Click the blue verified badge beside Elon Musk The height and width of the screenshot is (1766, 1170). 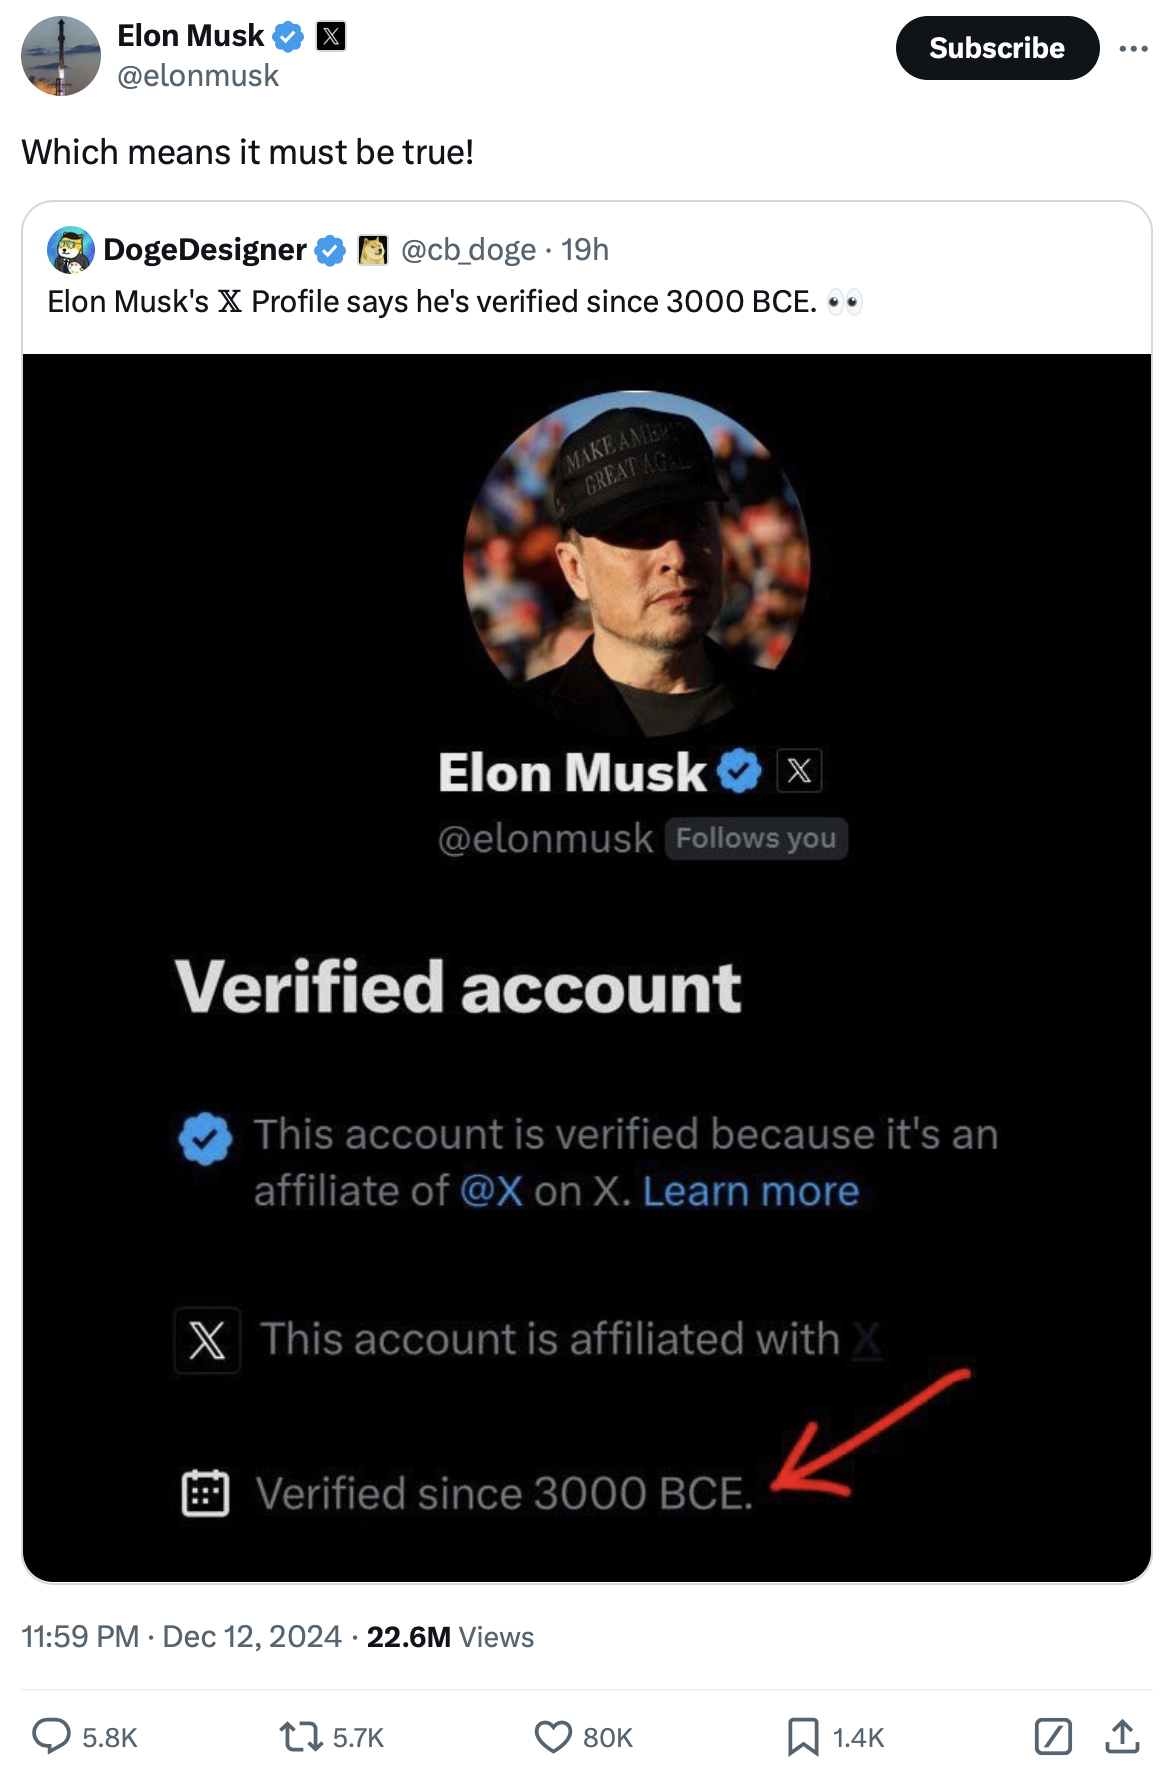coord(288,37)
